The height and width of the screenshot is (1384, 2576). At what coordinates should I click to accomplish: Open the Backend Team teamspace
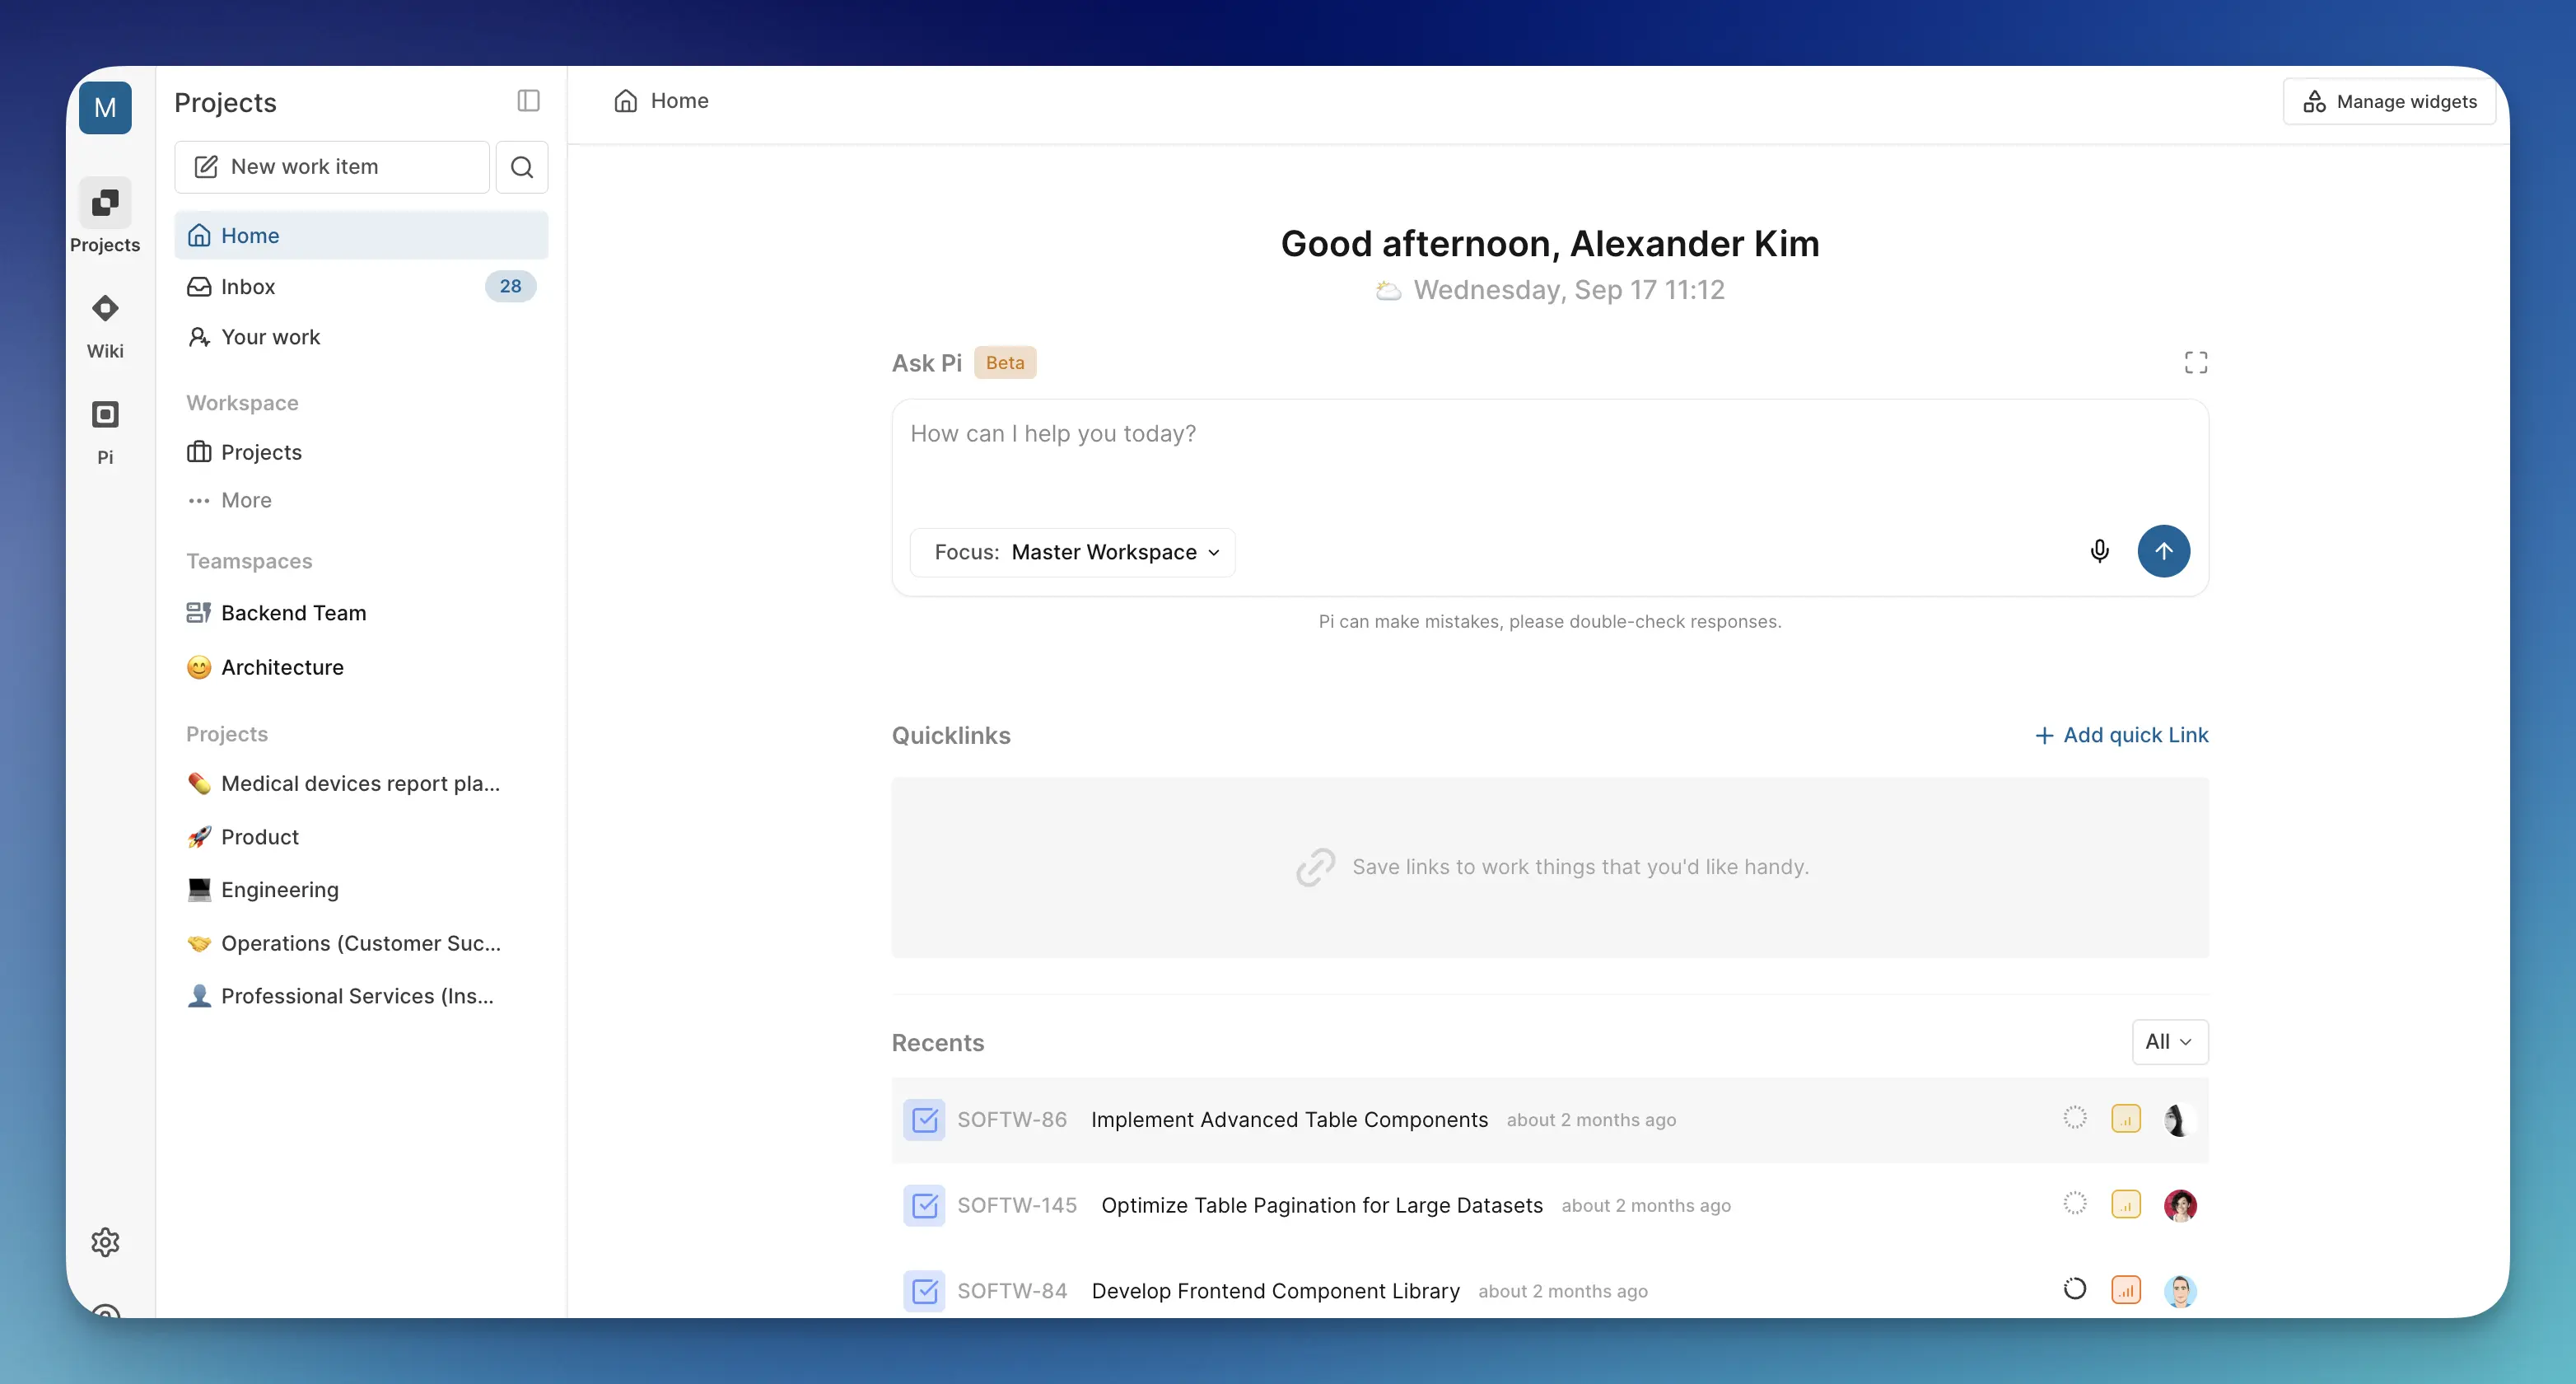pyautogui.click(x=361, y=613)
